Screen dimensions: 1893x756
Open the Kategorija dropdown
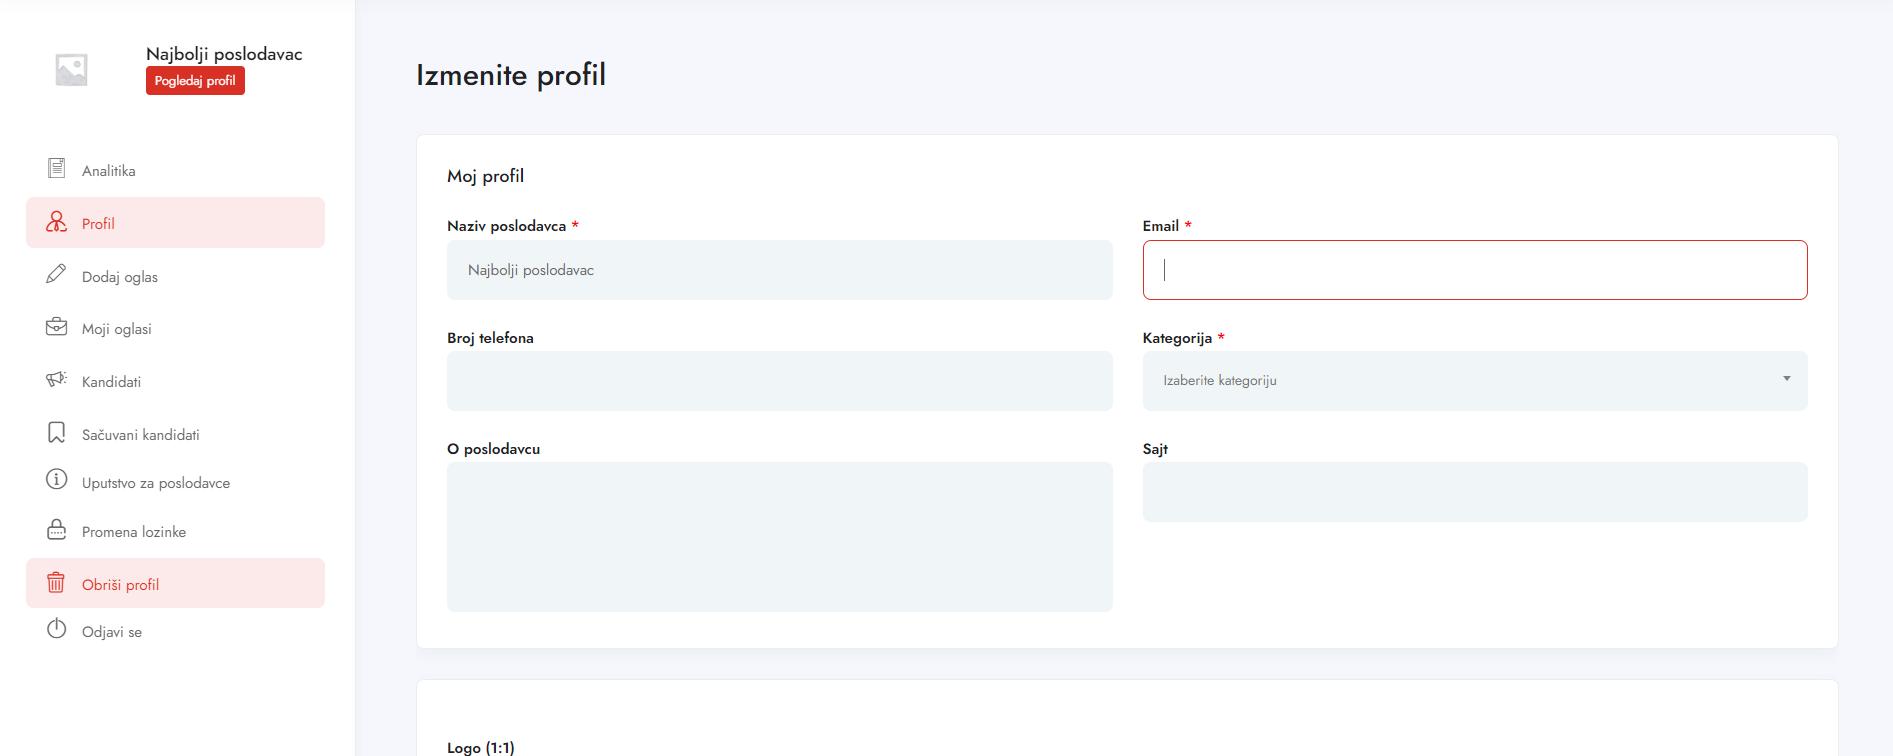coord(1473,381)
